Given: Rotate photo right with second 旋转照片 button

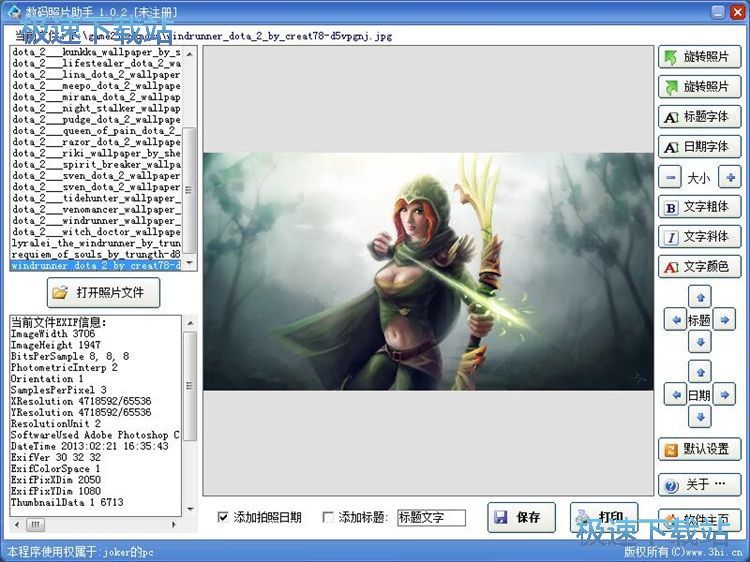Looking at the screenshot, I should (699, 87).
